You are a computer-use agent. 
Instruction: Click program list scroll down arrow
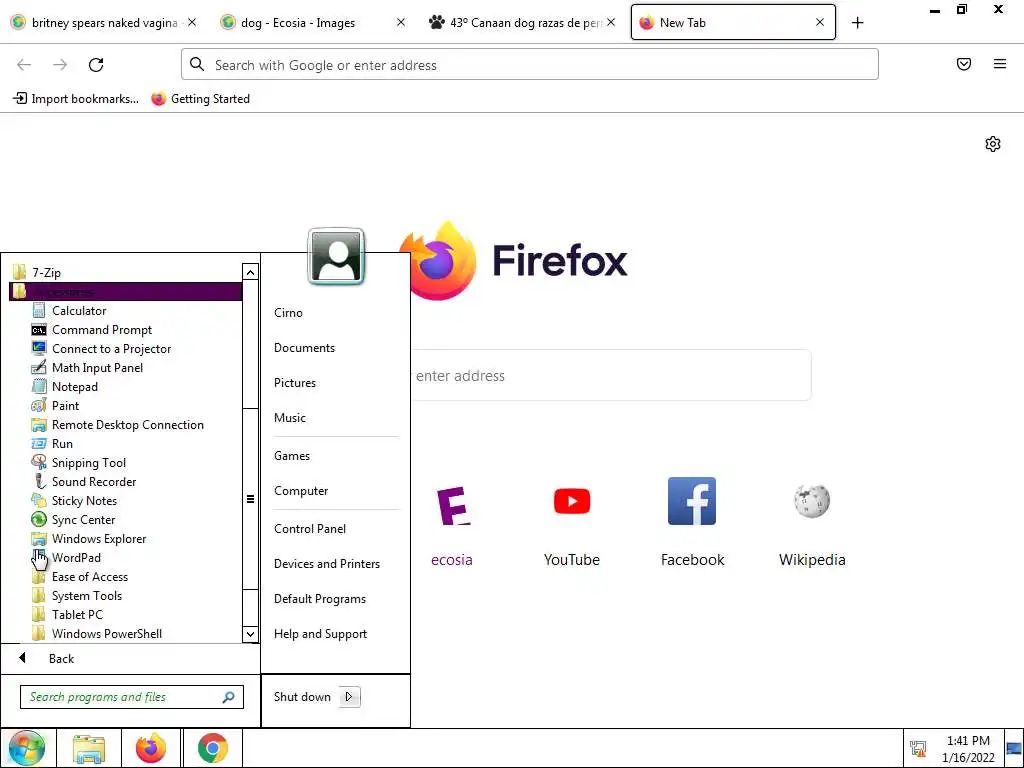click(250, 633)
